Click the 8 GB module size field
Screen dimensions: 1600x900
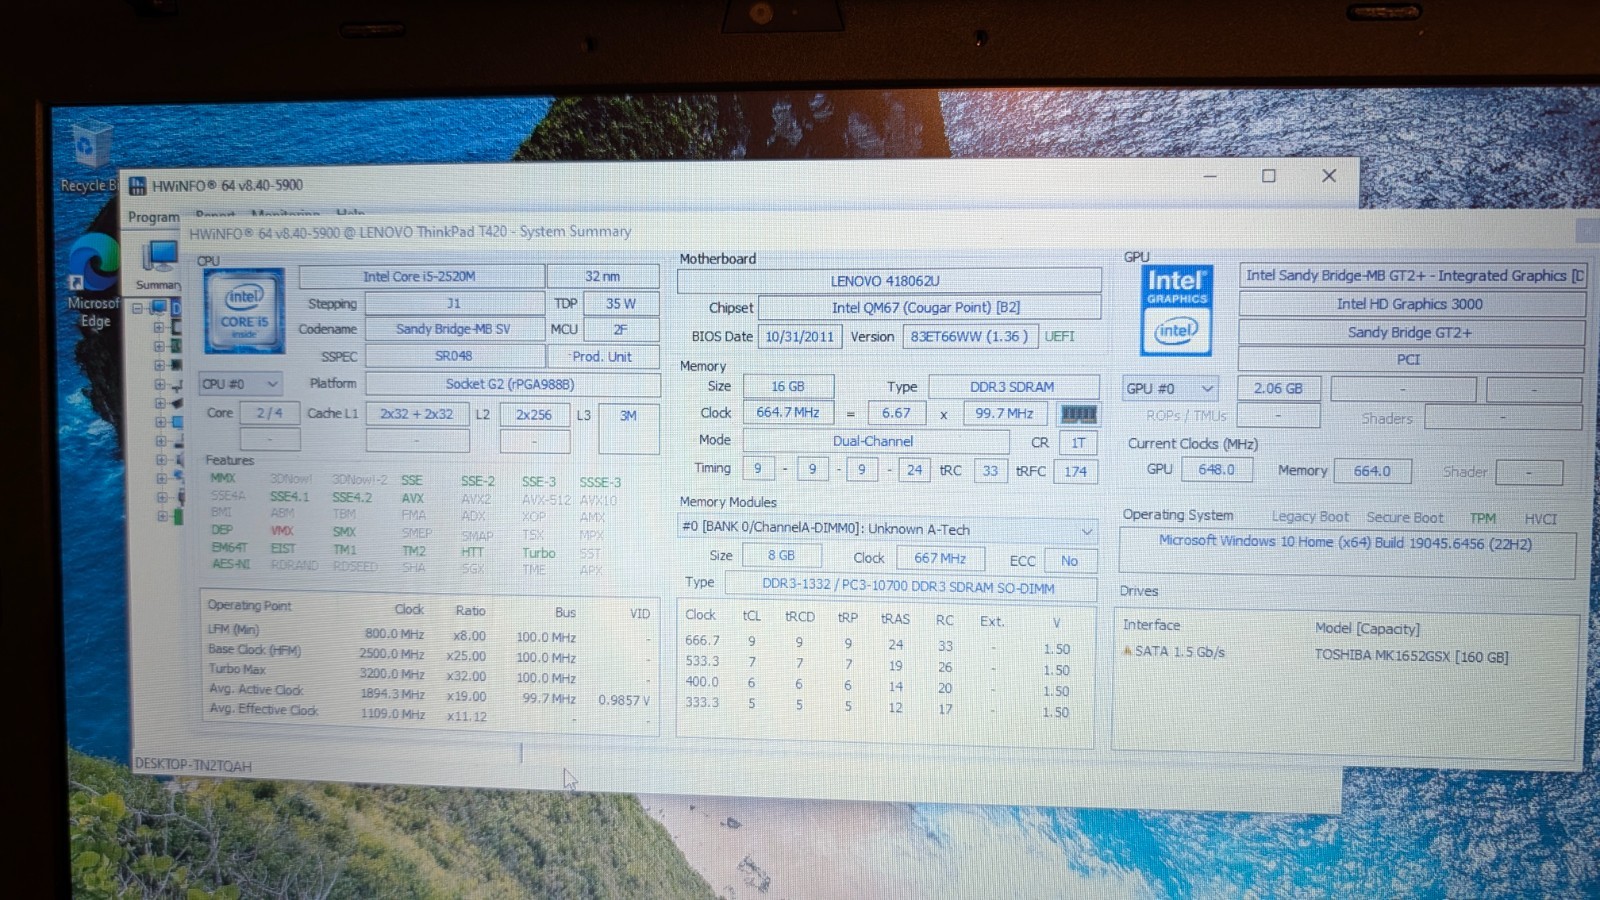[781, 555]
